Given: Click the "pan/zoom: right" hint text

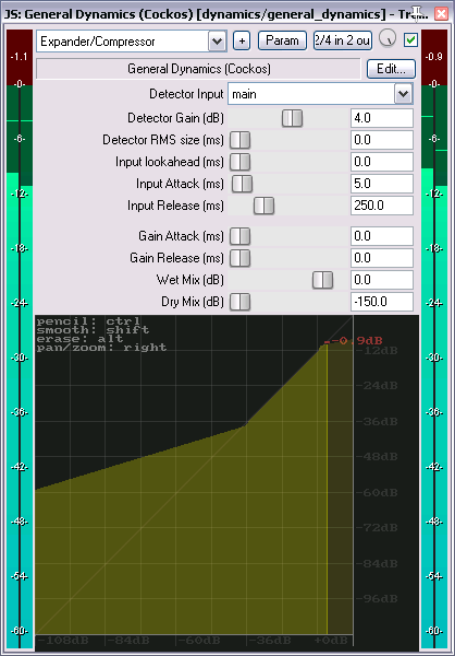Looking at the screenshot, I should tap(102, 347).
